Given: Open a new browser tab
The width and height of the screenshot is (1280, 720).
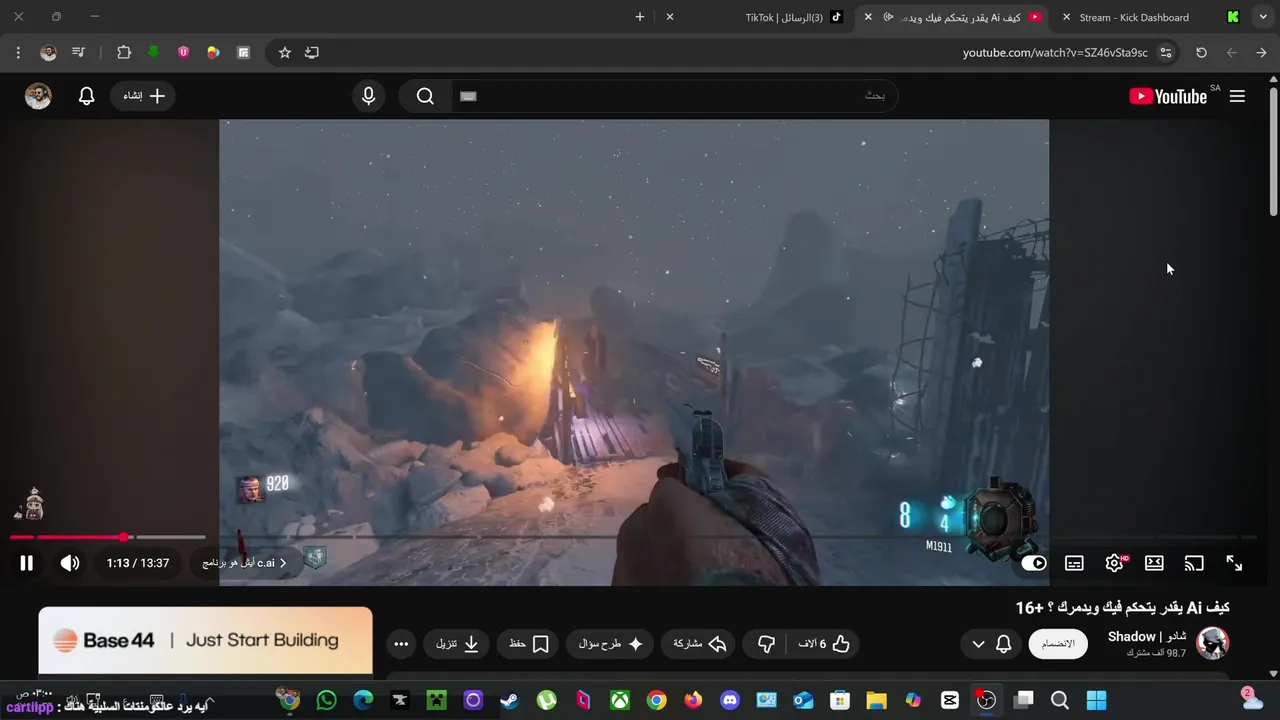Looking at the screenshot, I should (x=640, y=17).
